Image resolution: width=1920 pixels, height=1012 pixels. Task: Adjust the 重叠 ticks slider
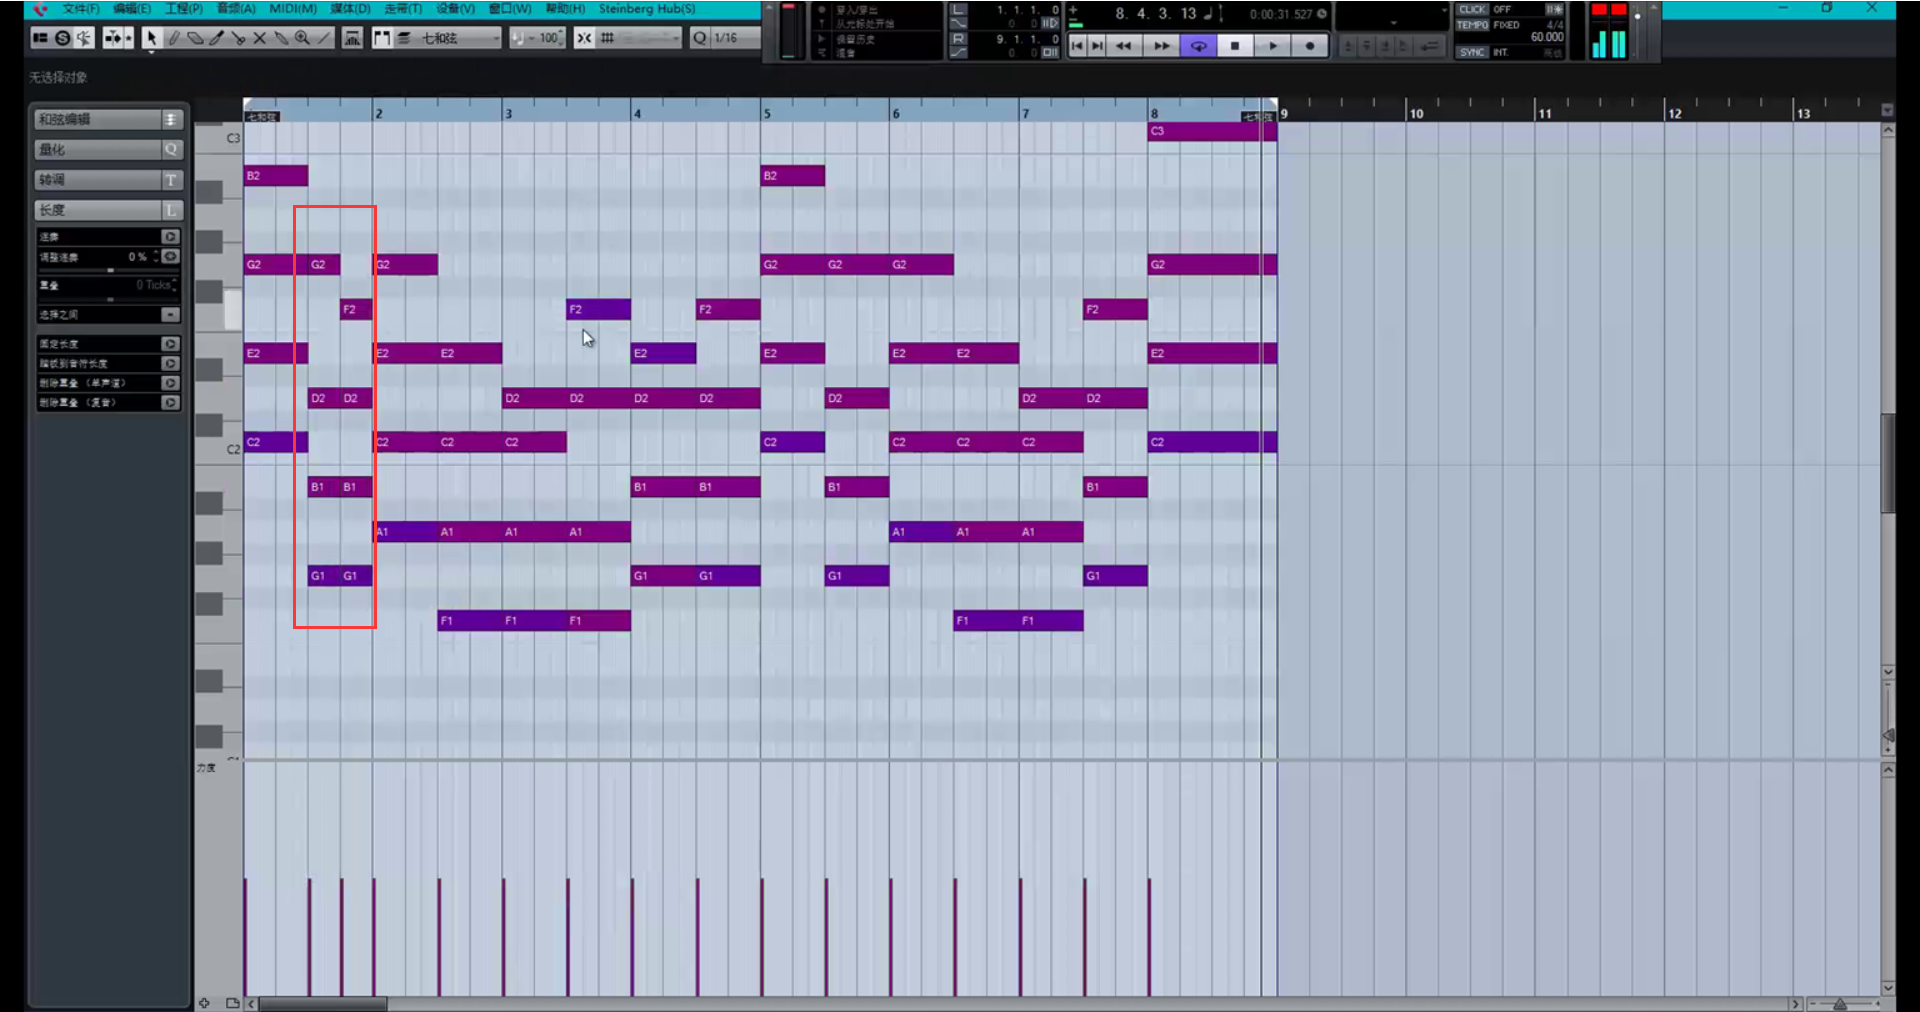coord(108,298)
